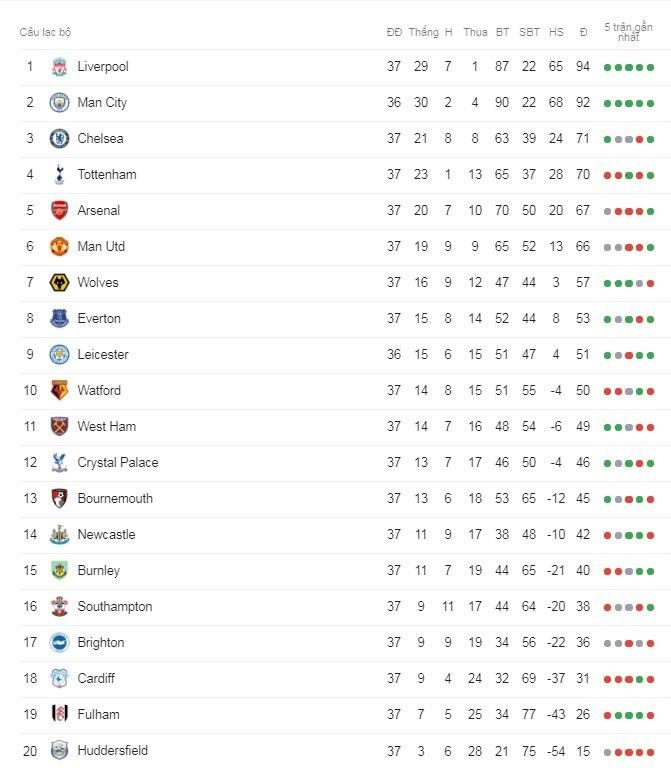Image resolution: width=671 pixels, height=774 pixels.
Task: Click the Tottenham cockerel crest
Action: click(60, 175)
